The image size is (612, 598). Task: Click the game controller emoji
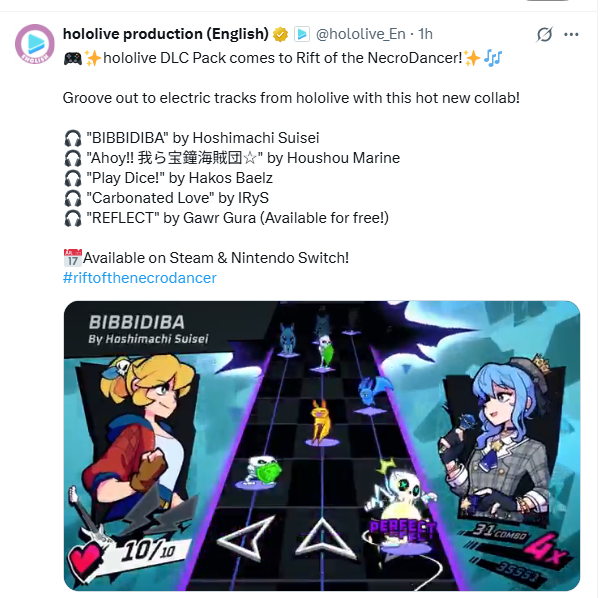tap(73, 59)
